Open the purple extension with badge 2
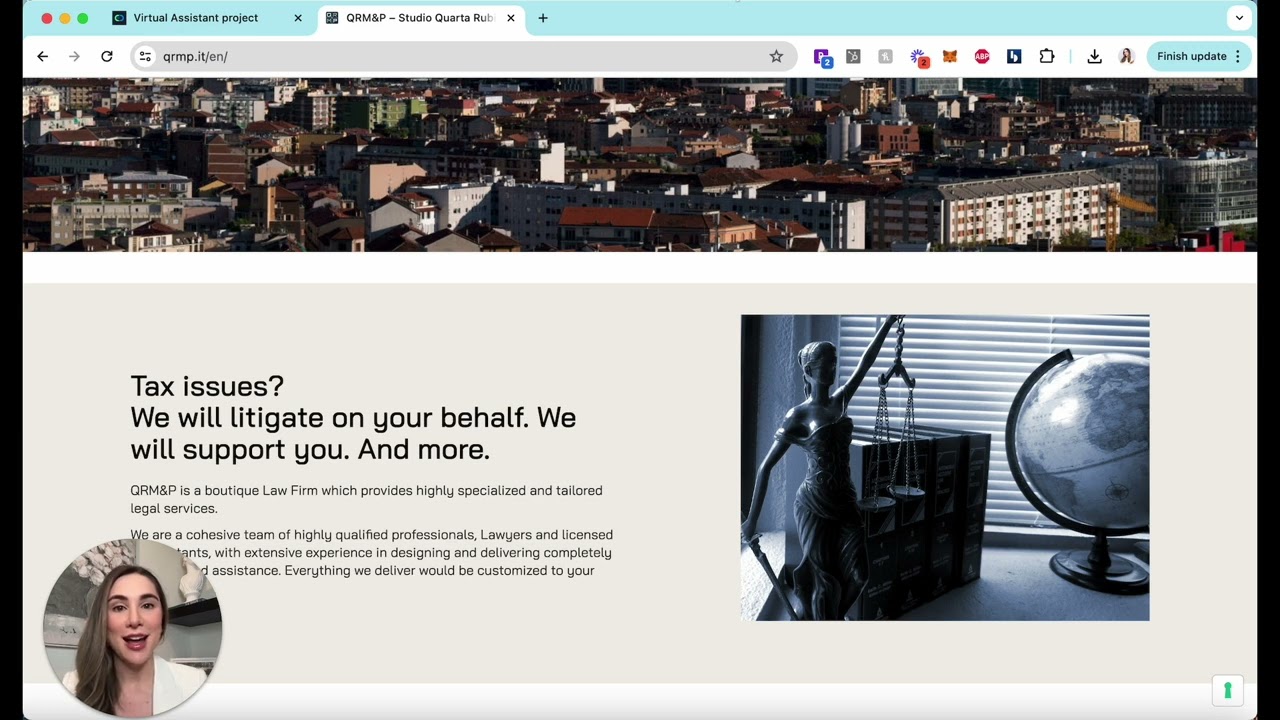This screenshot has height=720, width=1280. (822, 58)
